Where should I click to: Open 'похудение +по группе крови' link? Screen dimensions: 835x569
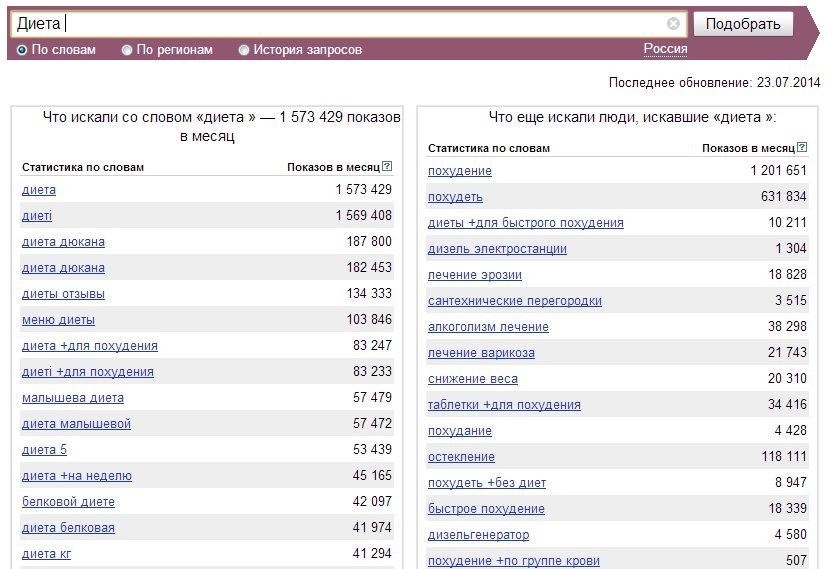tap(514, 561)
